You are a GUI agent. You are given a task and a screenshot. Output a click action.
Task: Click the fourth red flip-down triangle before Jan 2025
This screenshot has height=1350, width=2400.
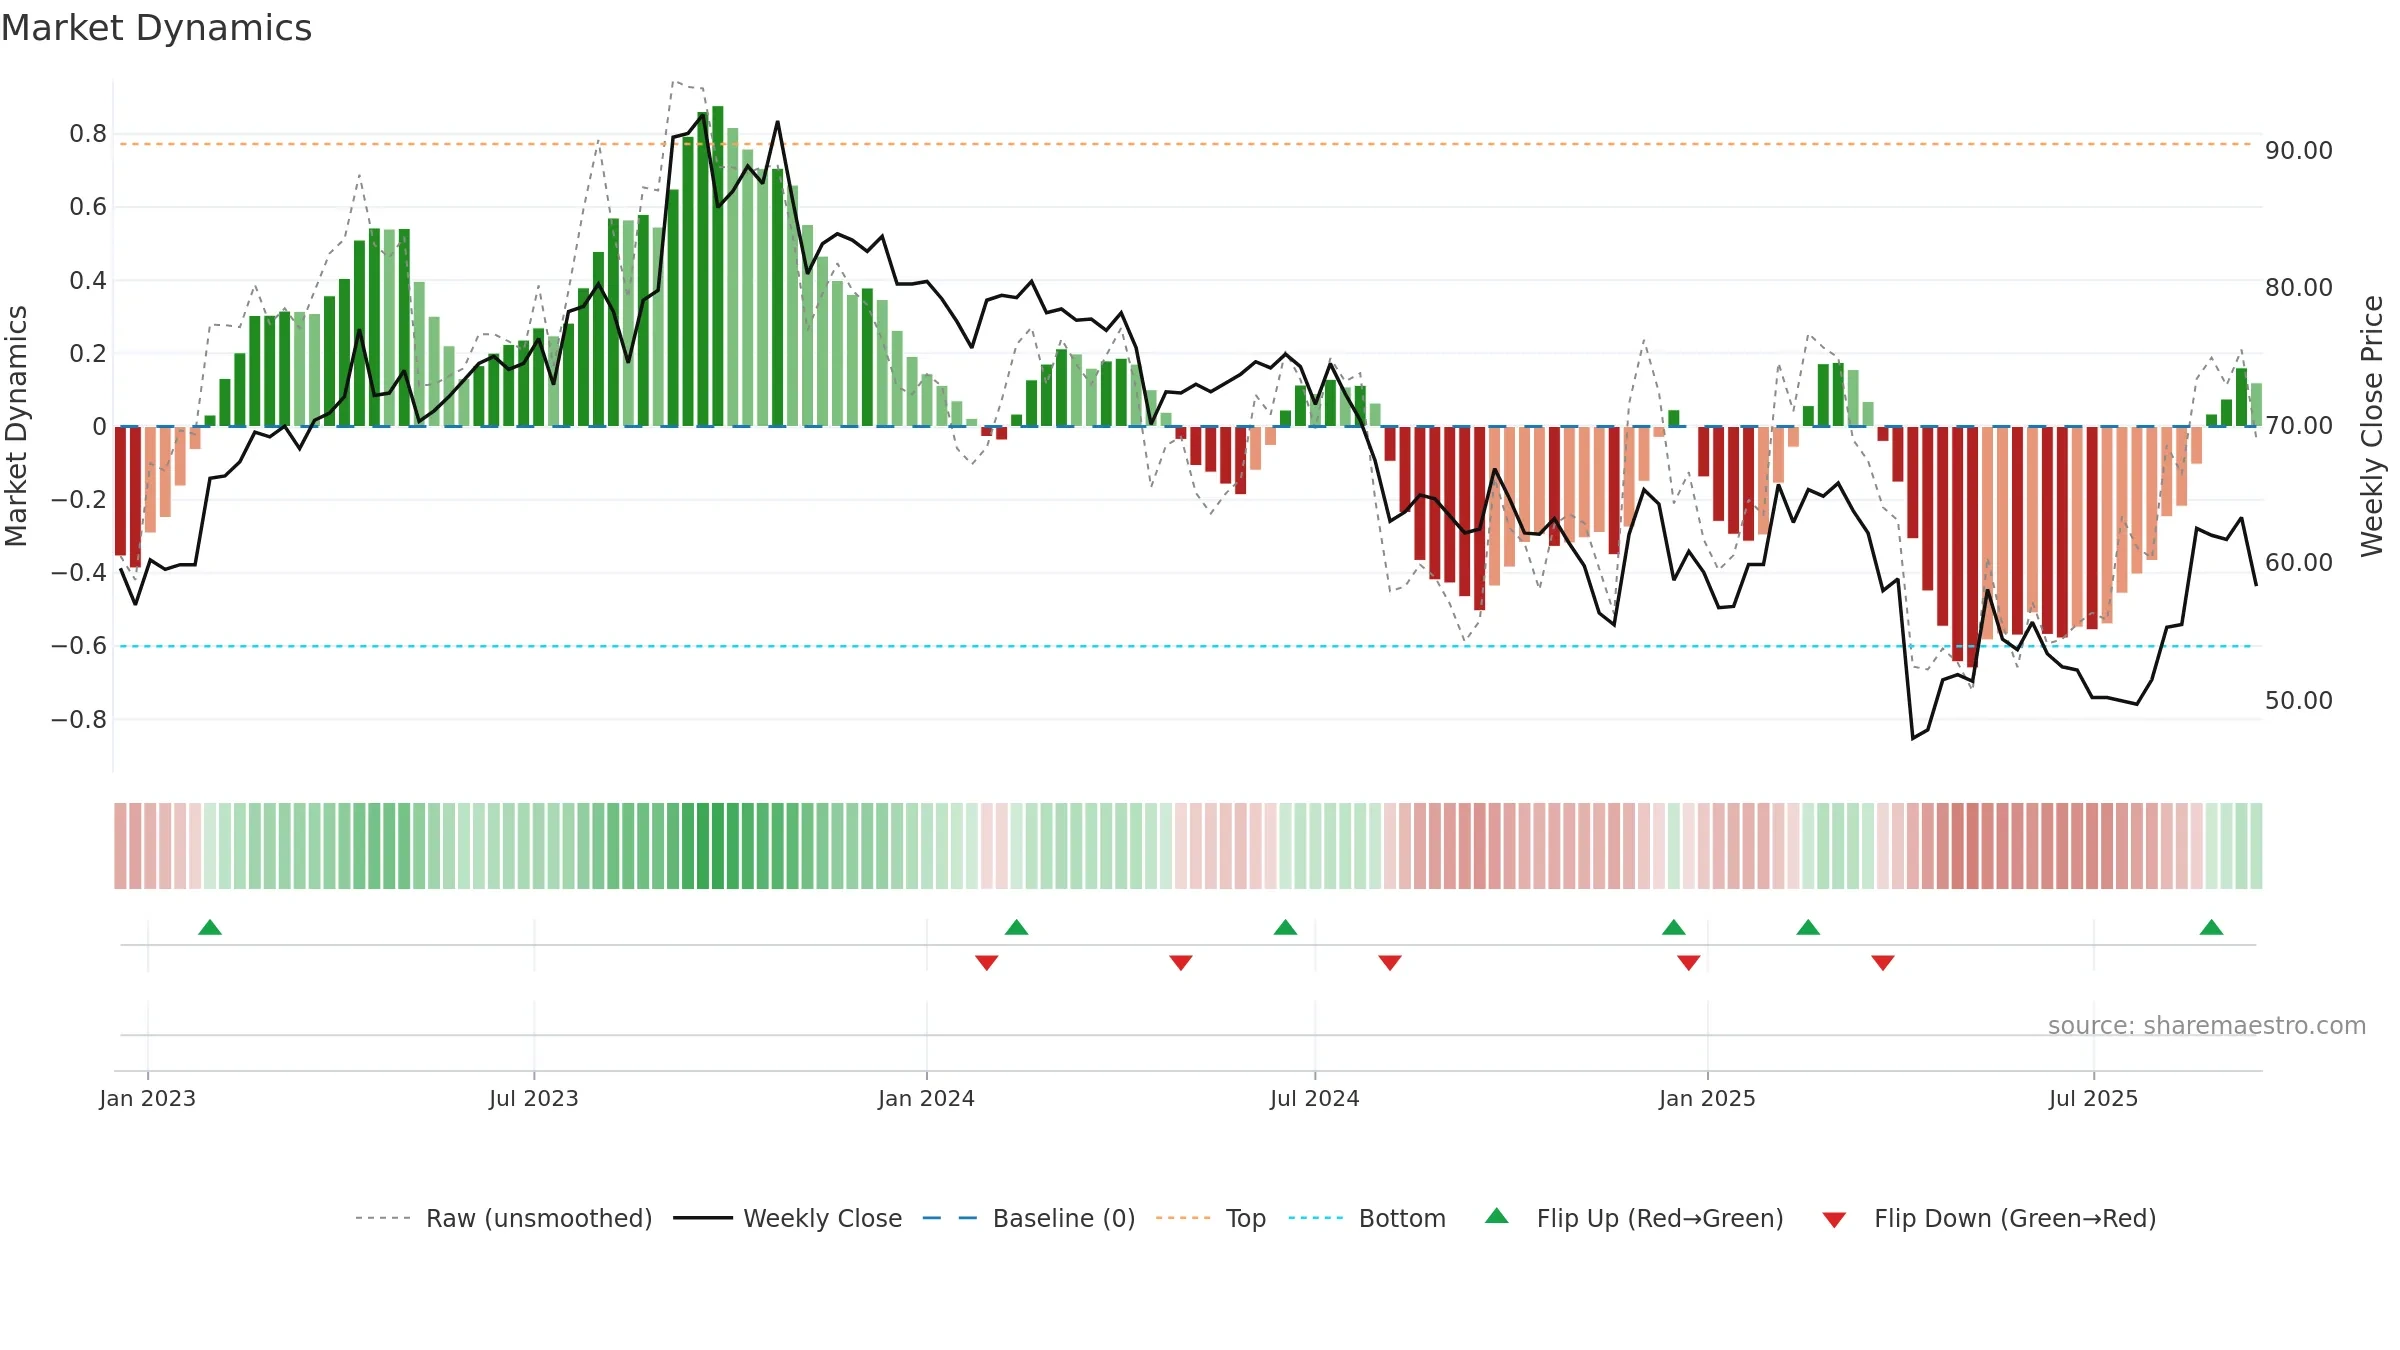(x=1689, y=962)
